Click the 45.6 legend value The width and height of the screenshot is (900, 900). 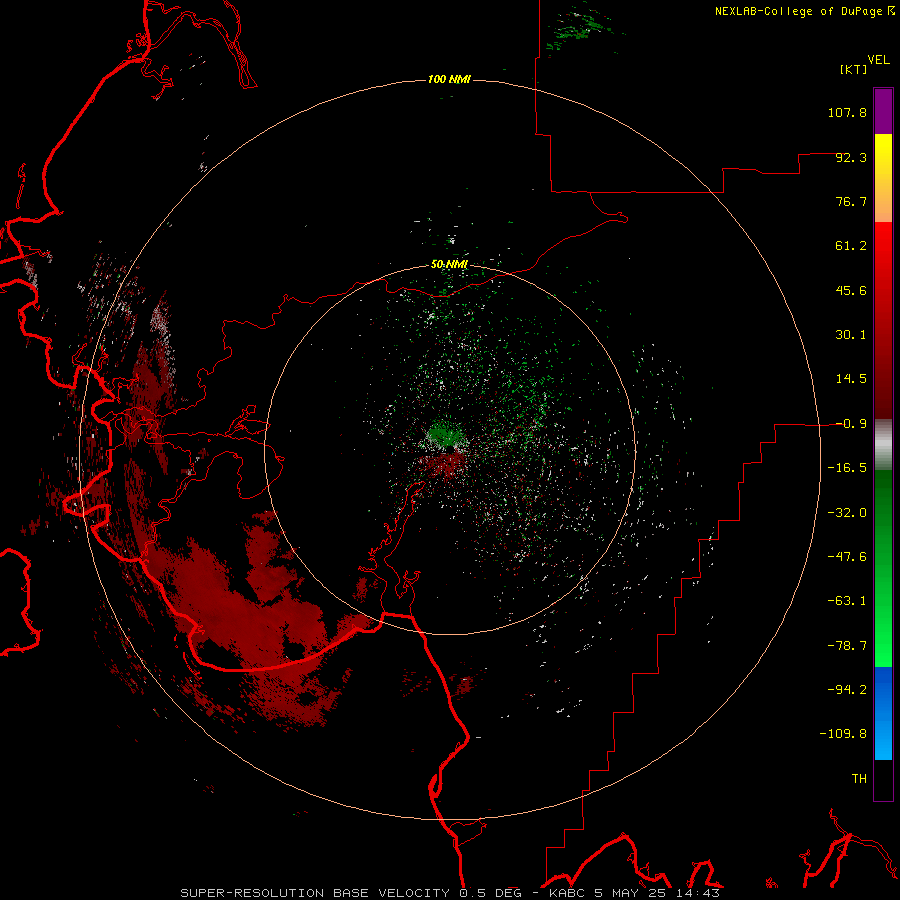851,290
